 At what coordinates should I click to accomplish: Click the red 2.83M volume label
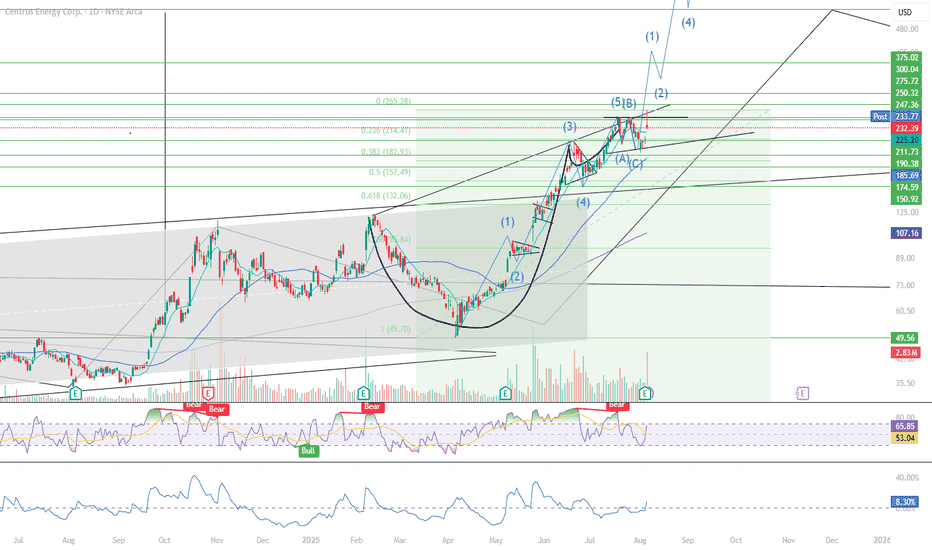click(906, 353)
